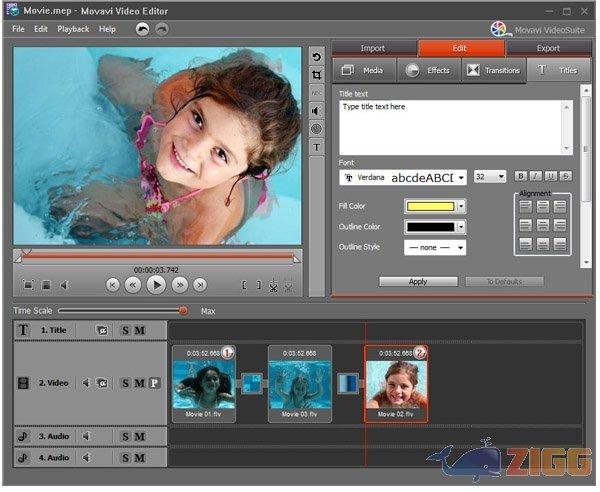Open the Help menu

[x=107, y=29]
